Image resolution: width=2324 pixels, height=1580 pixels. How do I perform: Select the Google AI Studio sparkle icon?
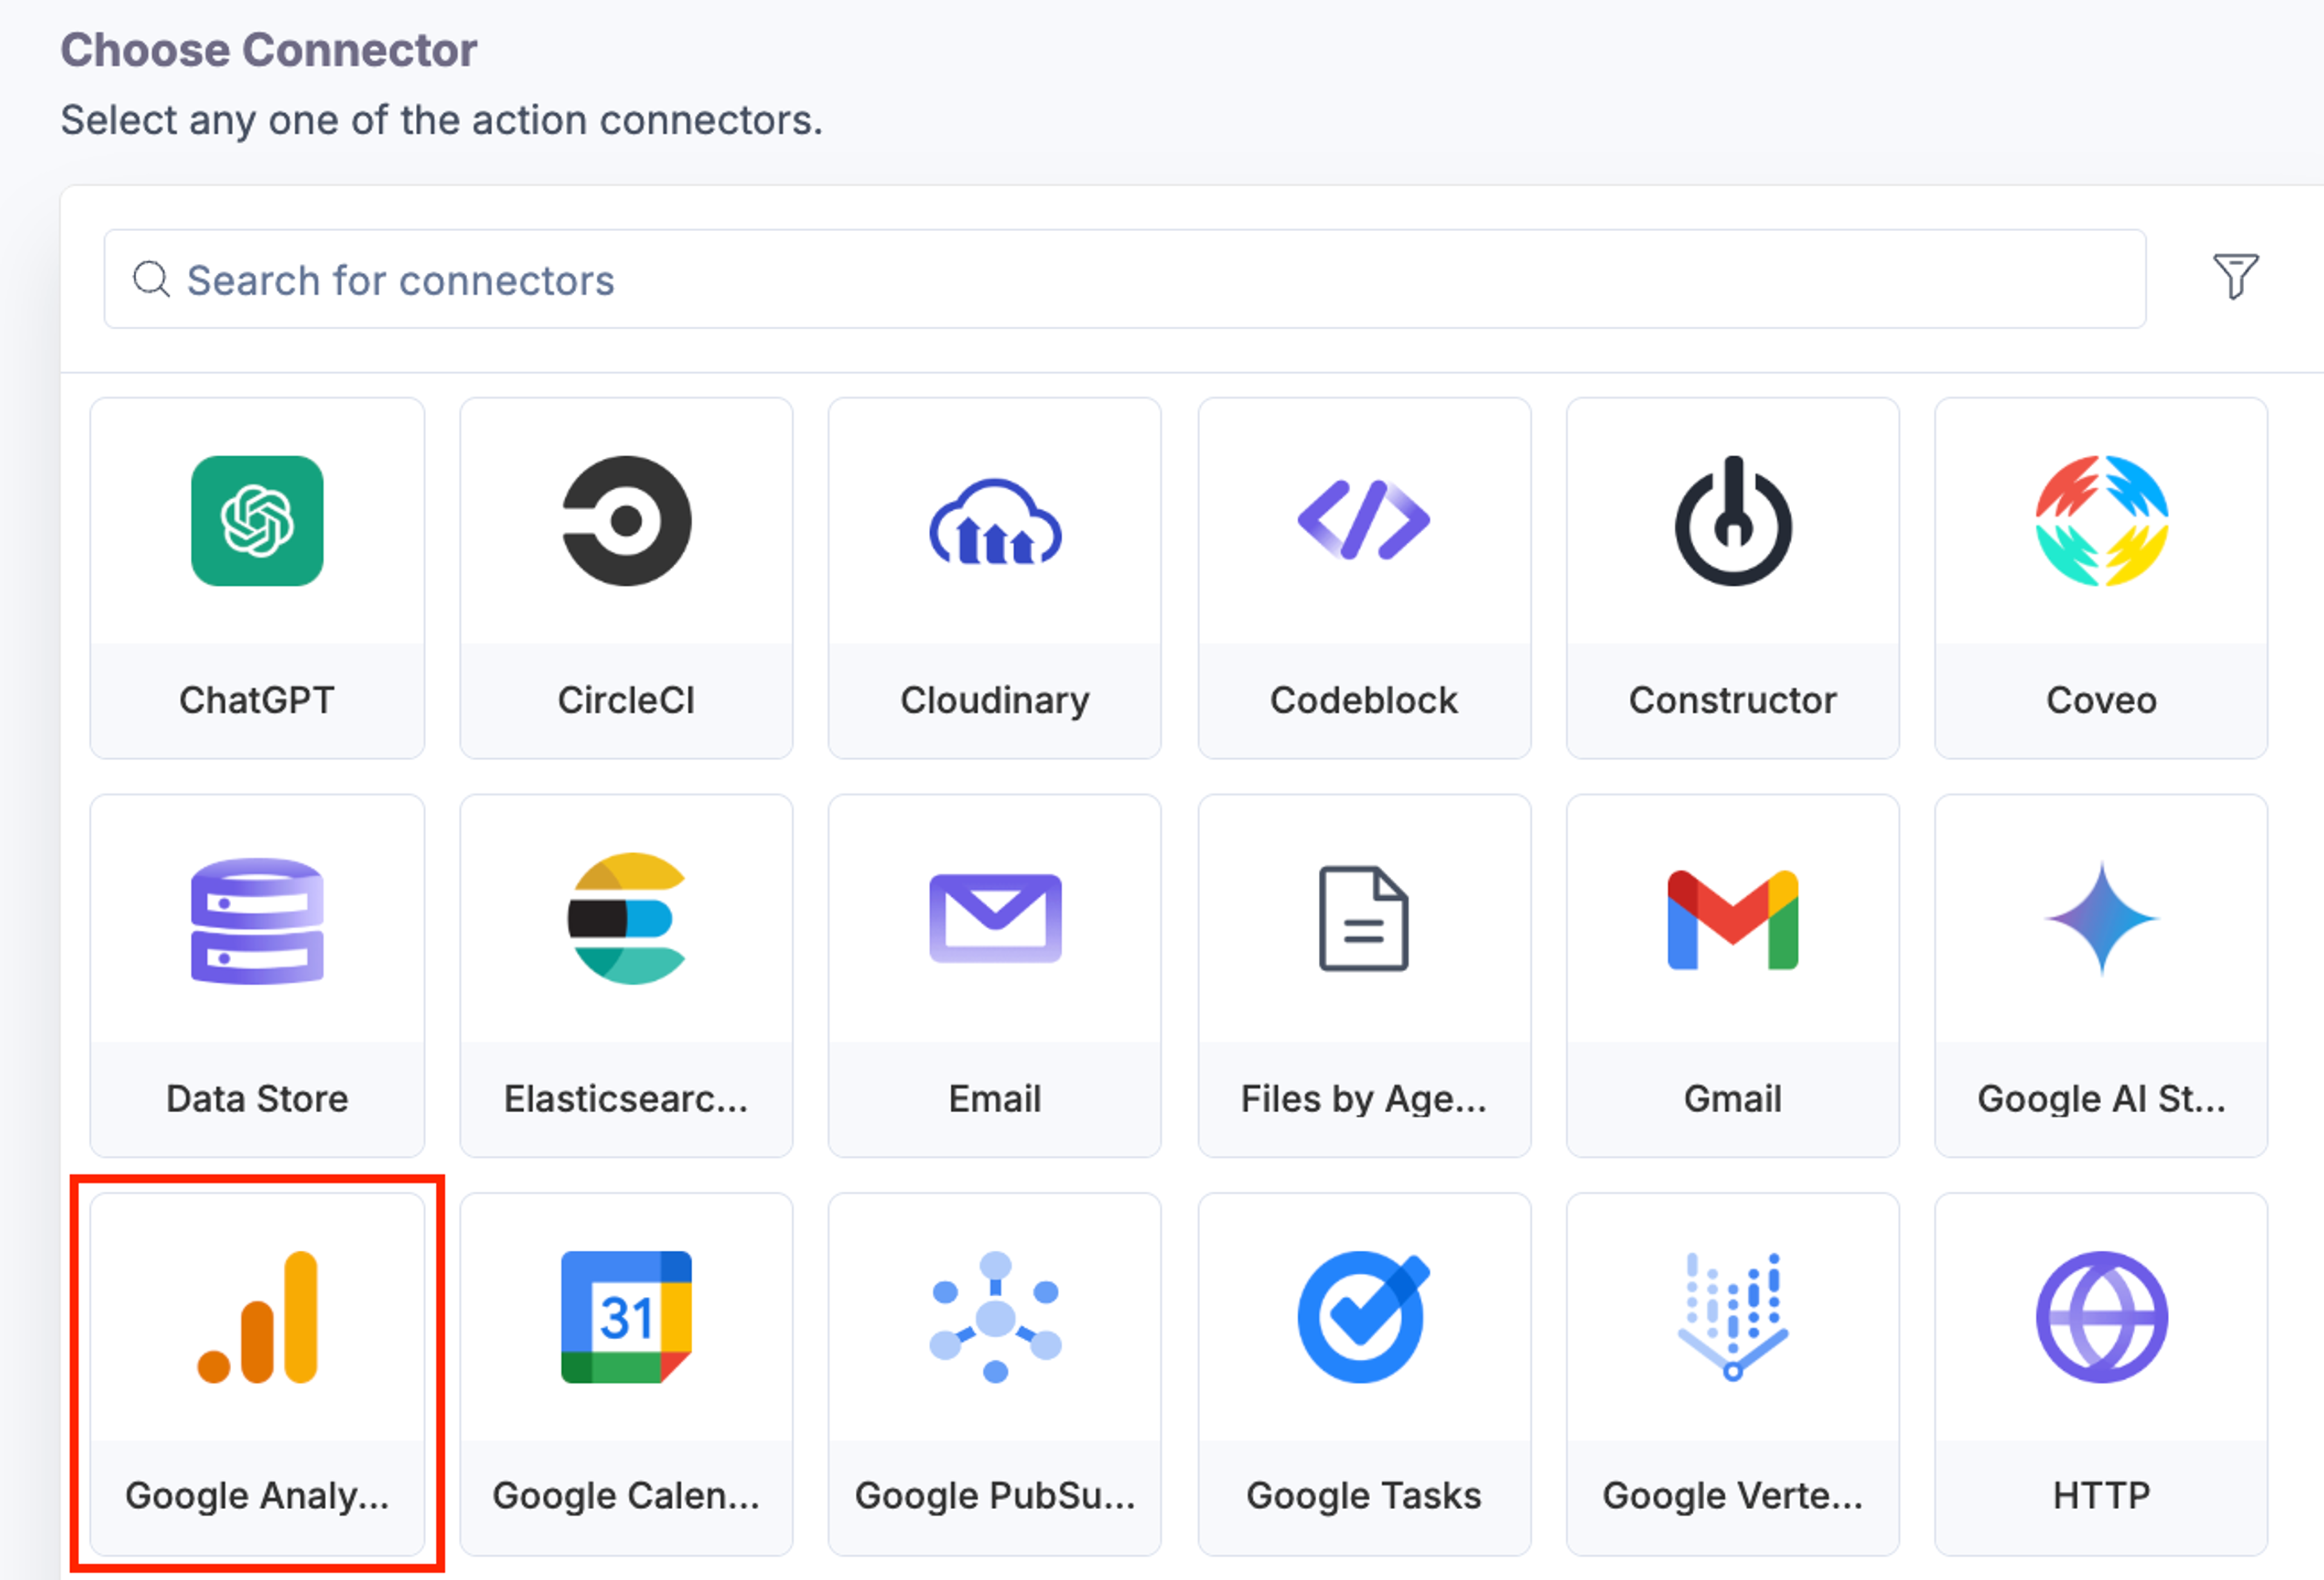coord(2101,918)
